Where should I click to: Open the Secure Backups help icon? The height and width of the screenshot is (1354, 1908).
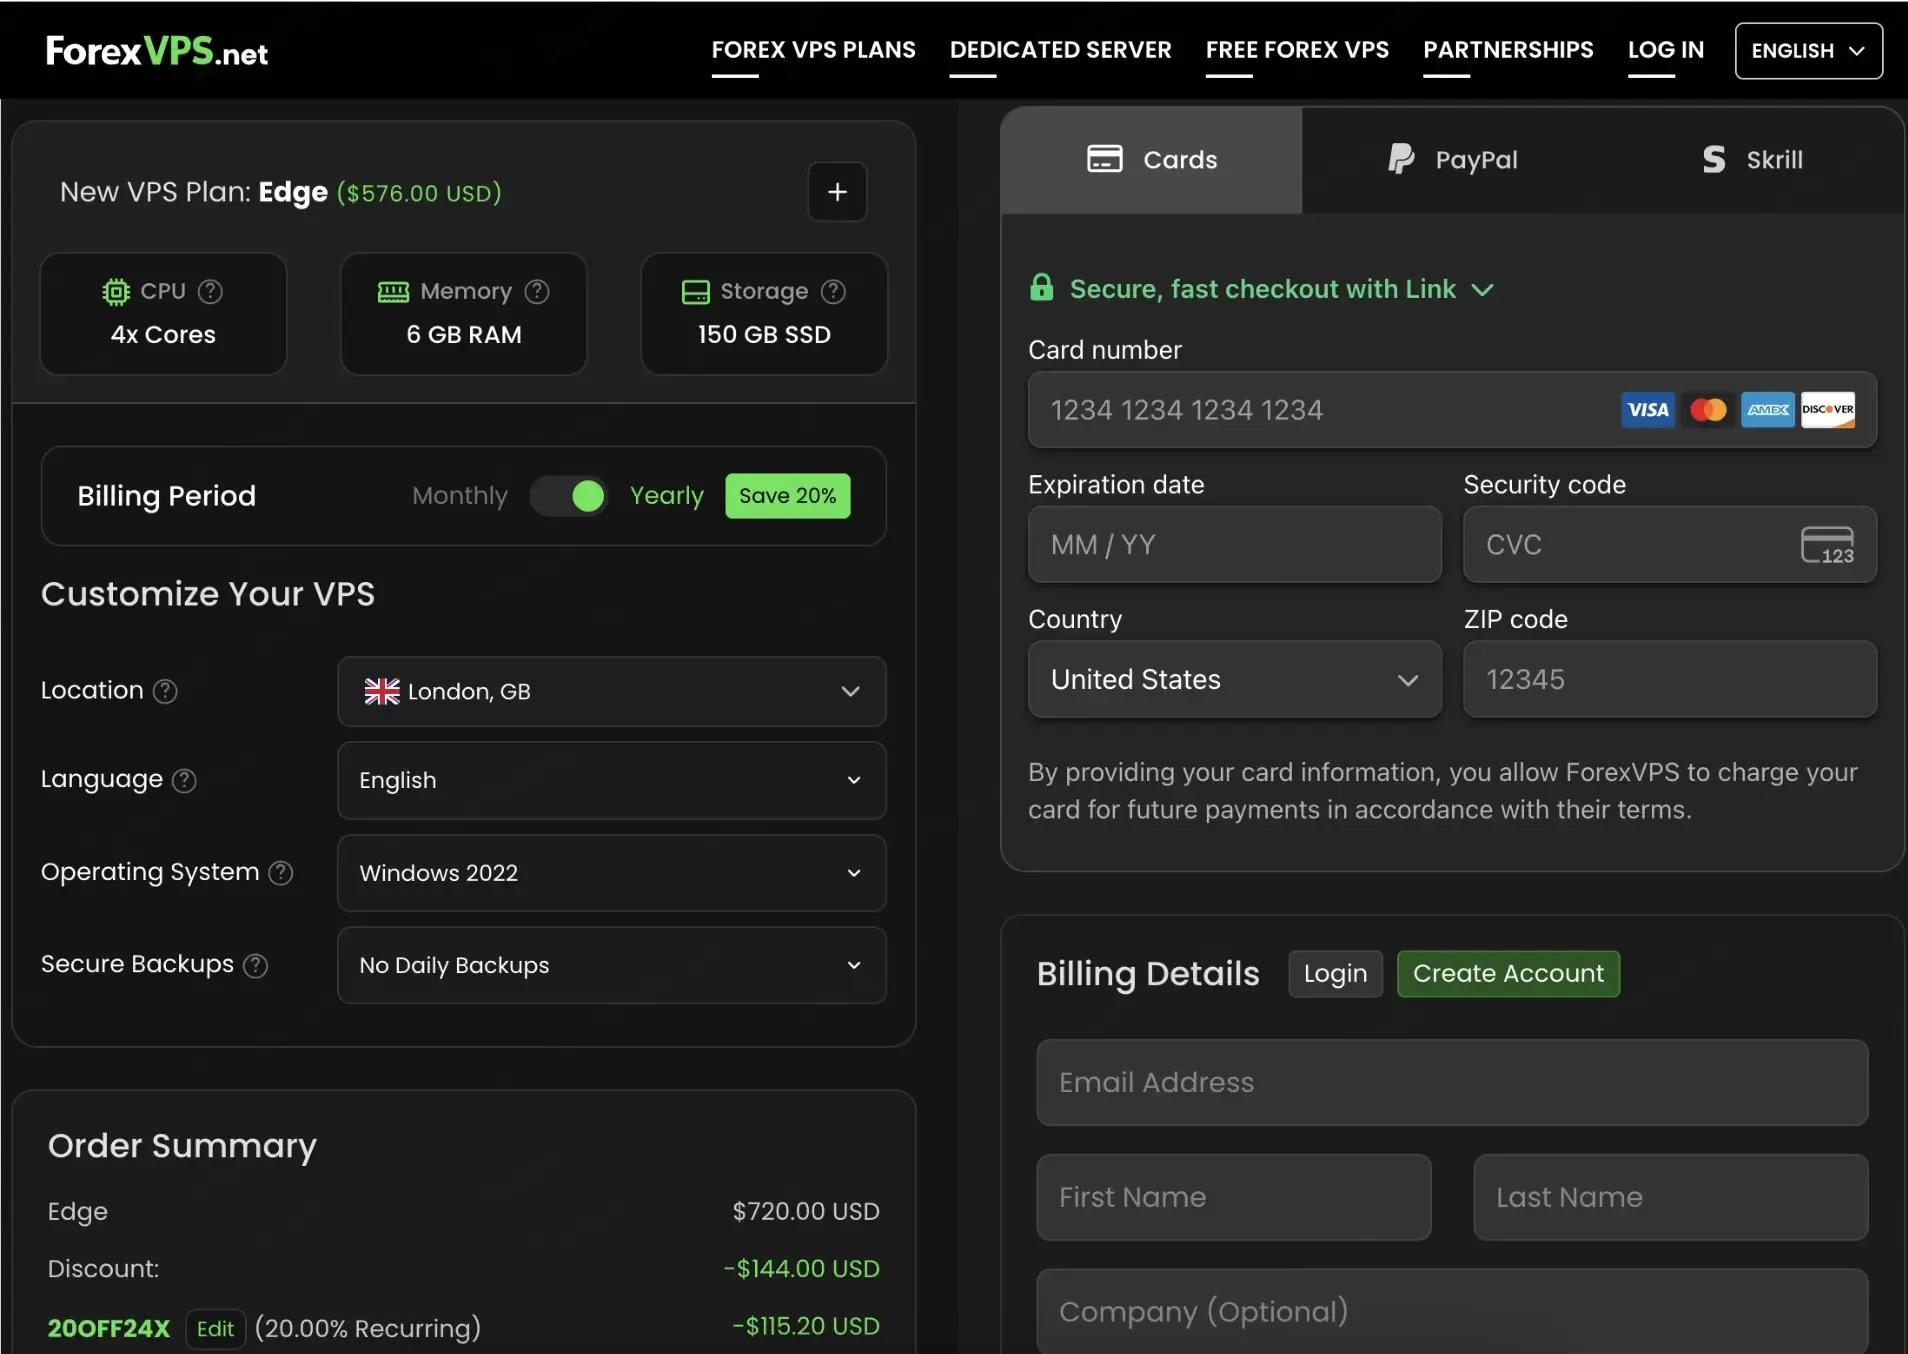[255, 965]
